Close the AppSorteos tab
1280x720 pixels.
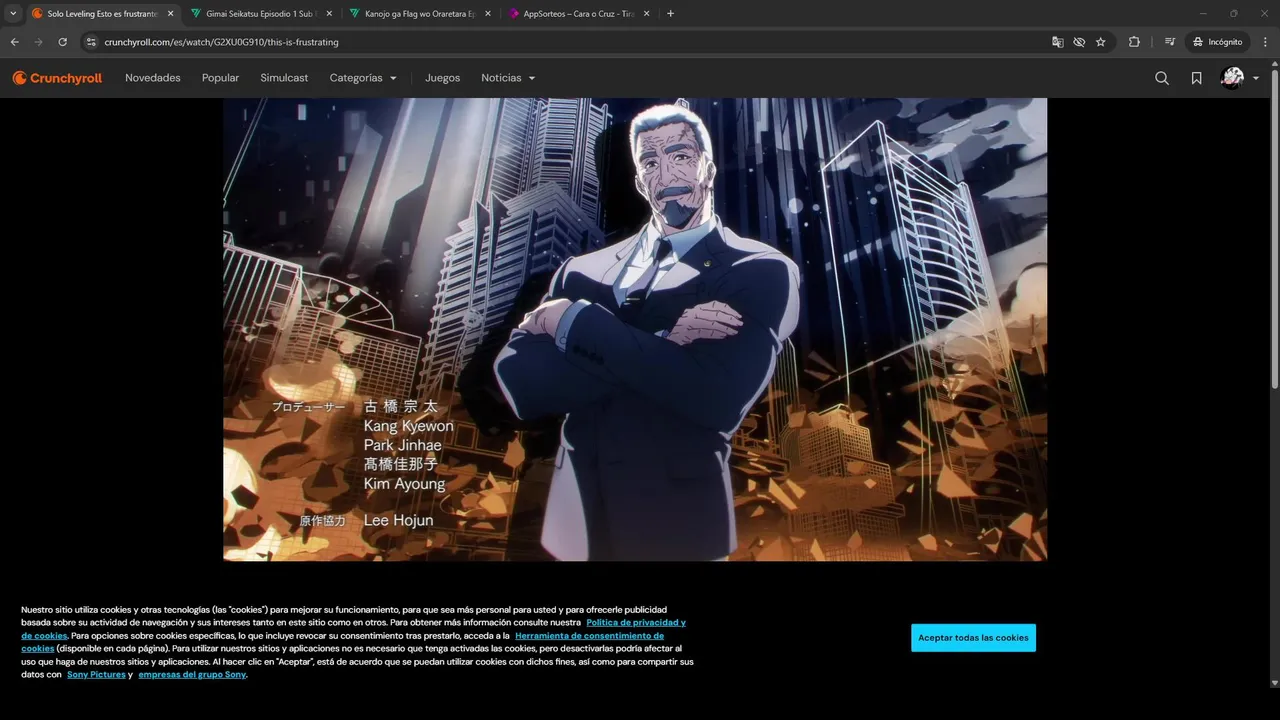tap(647, 14)
